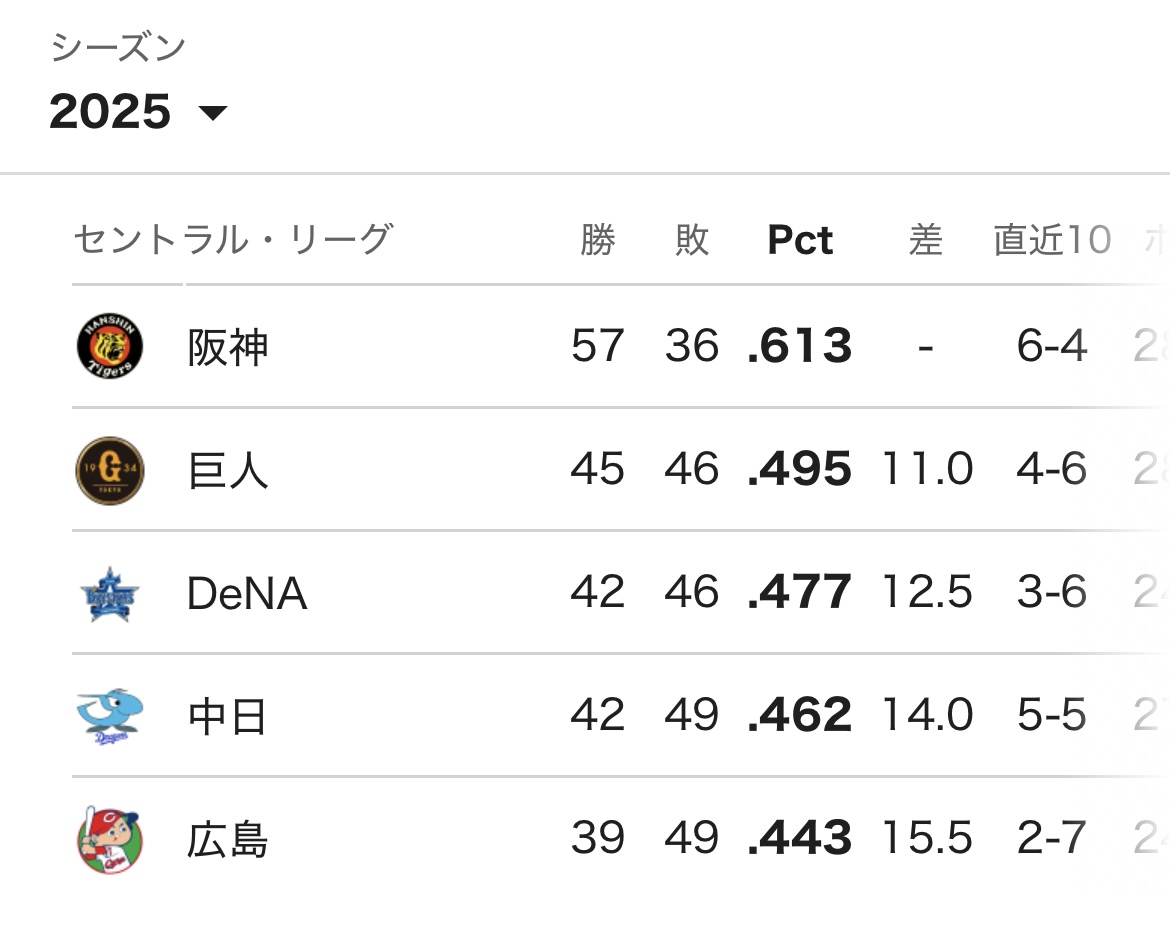This screenshot has width=1170, height=942.
Task: Click the partially hidden column header after 直近10
Action: pos(1157,240)
